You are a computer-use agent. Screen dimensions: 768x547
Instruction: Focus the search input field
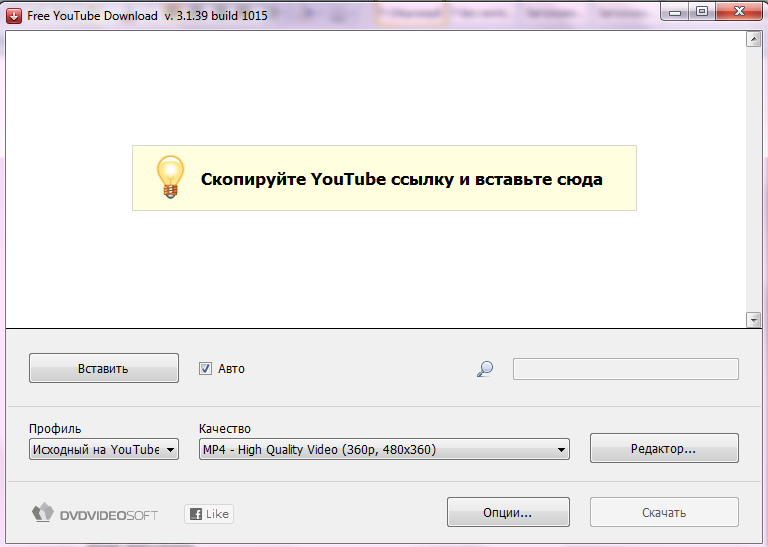pyautogui.click(x=625, y=369)
